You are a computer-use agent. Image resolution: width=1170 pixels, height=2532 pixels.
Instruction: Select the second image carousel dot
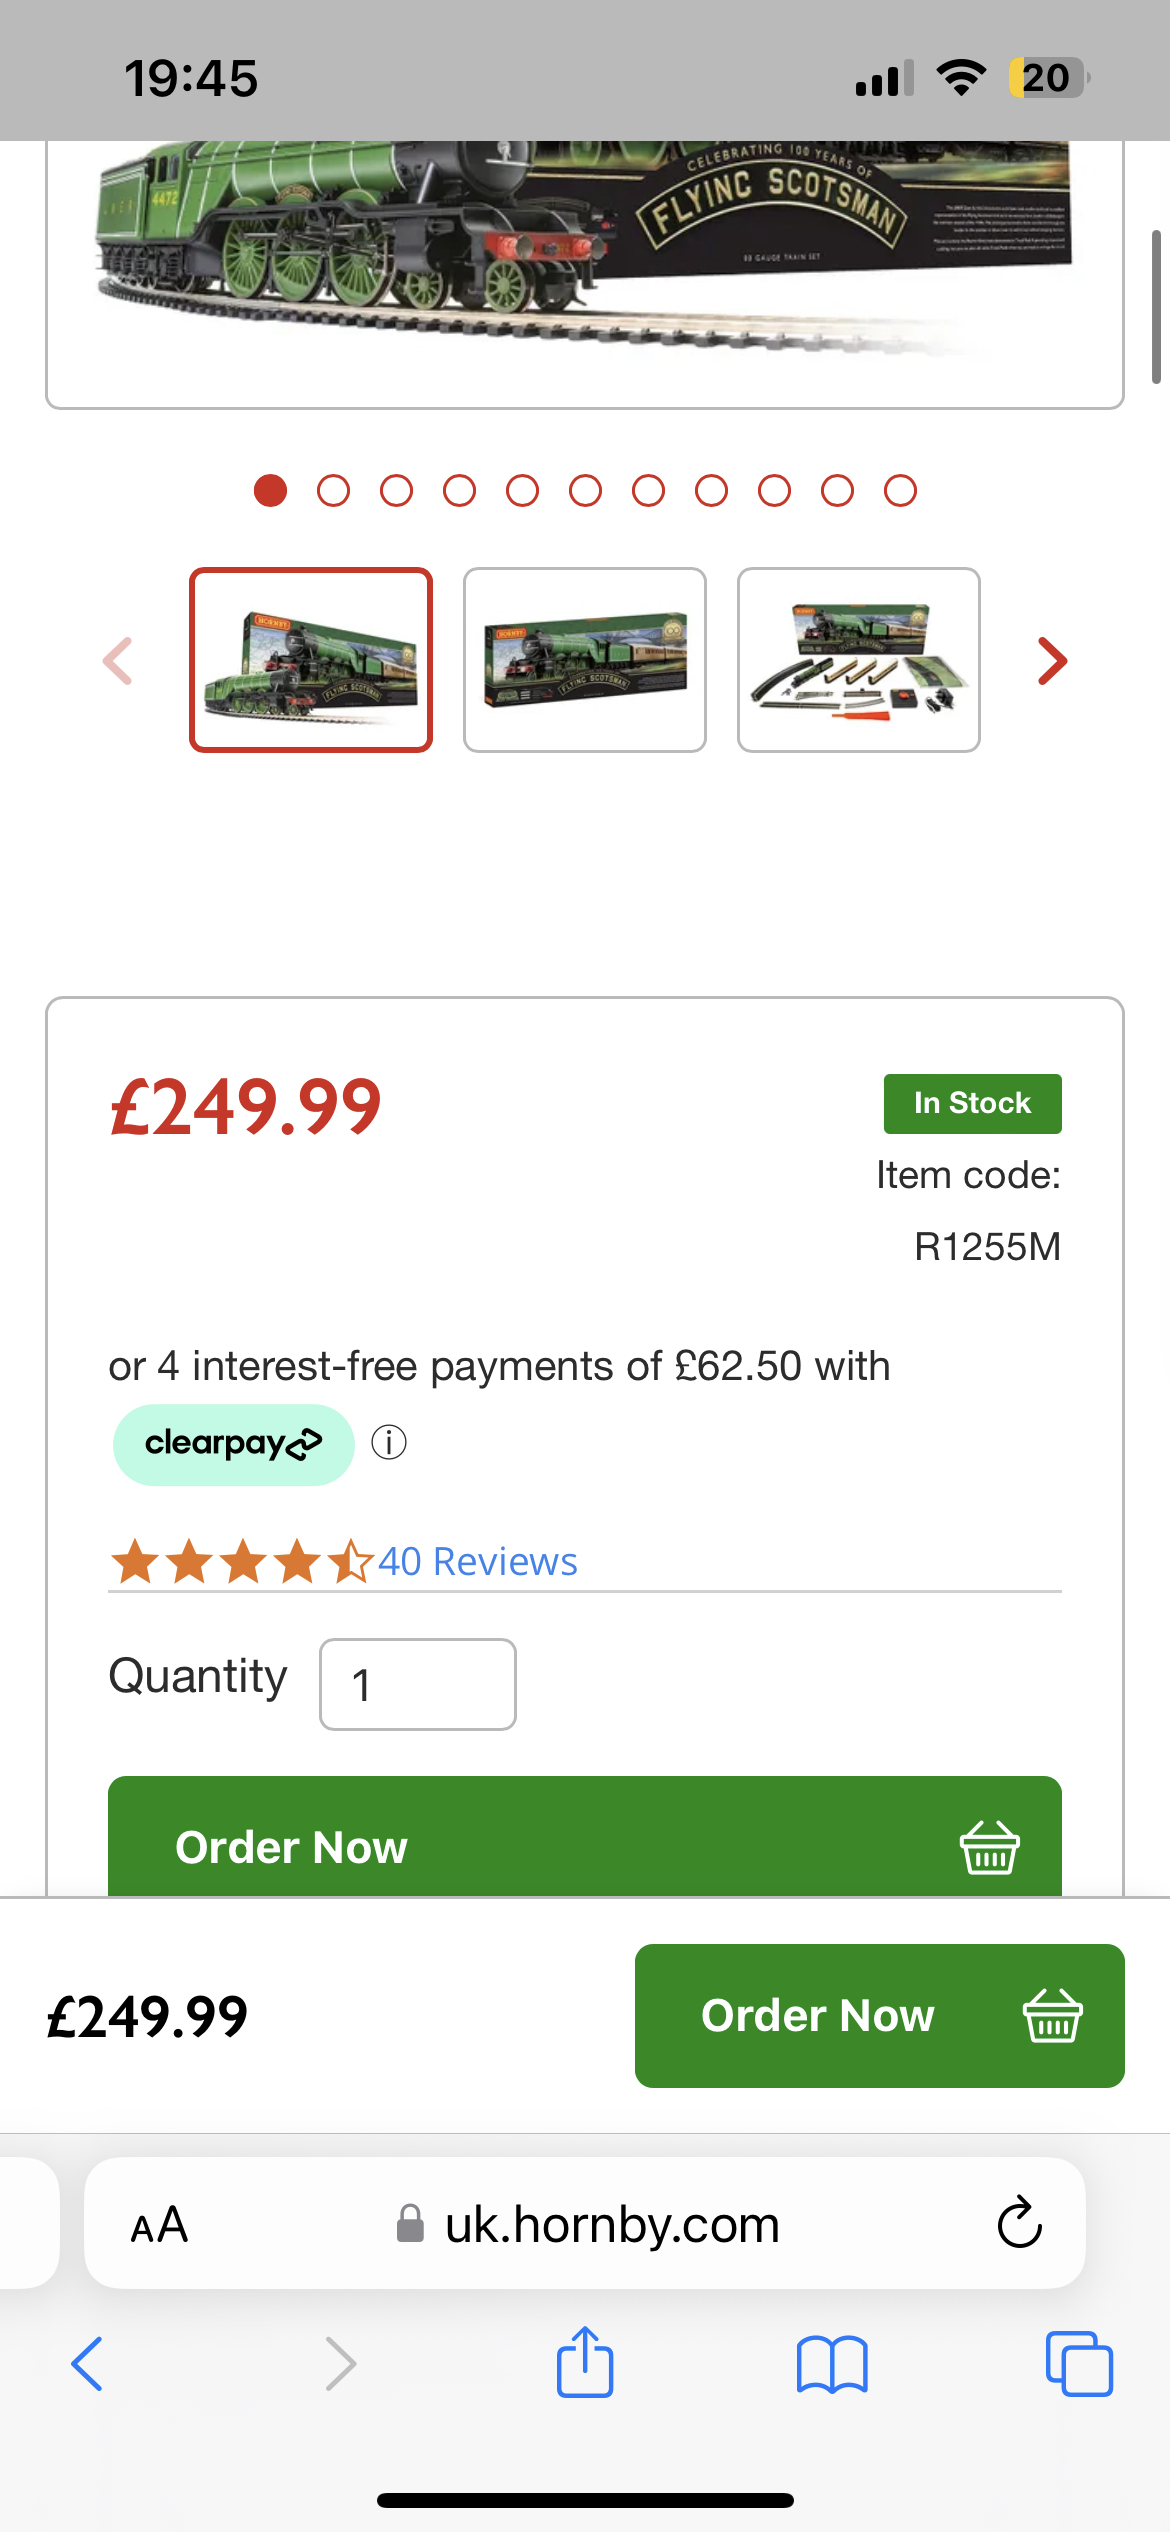[333, 491]
